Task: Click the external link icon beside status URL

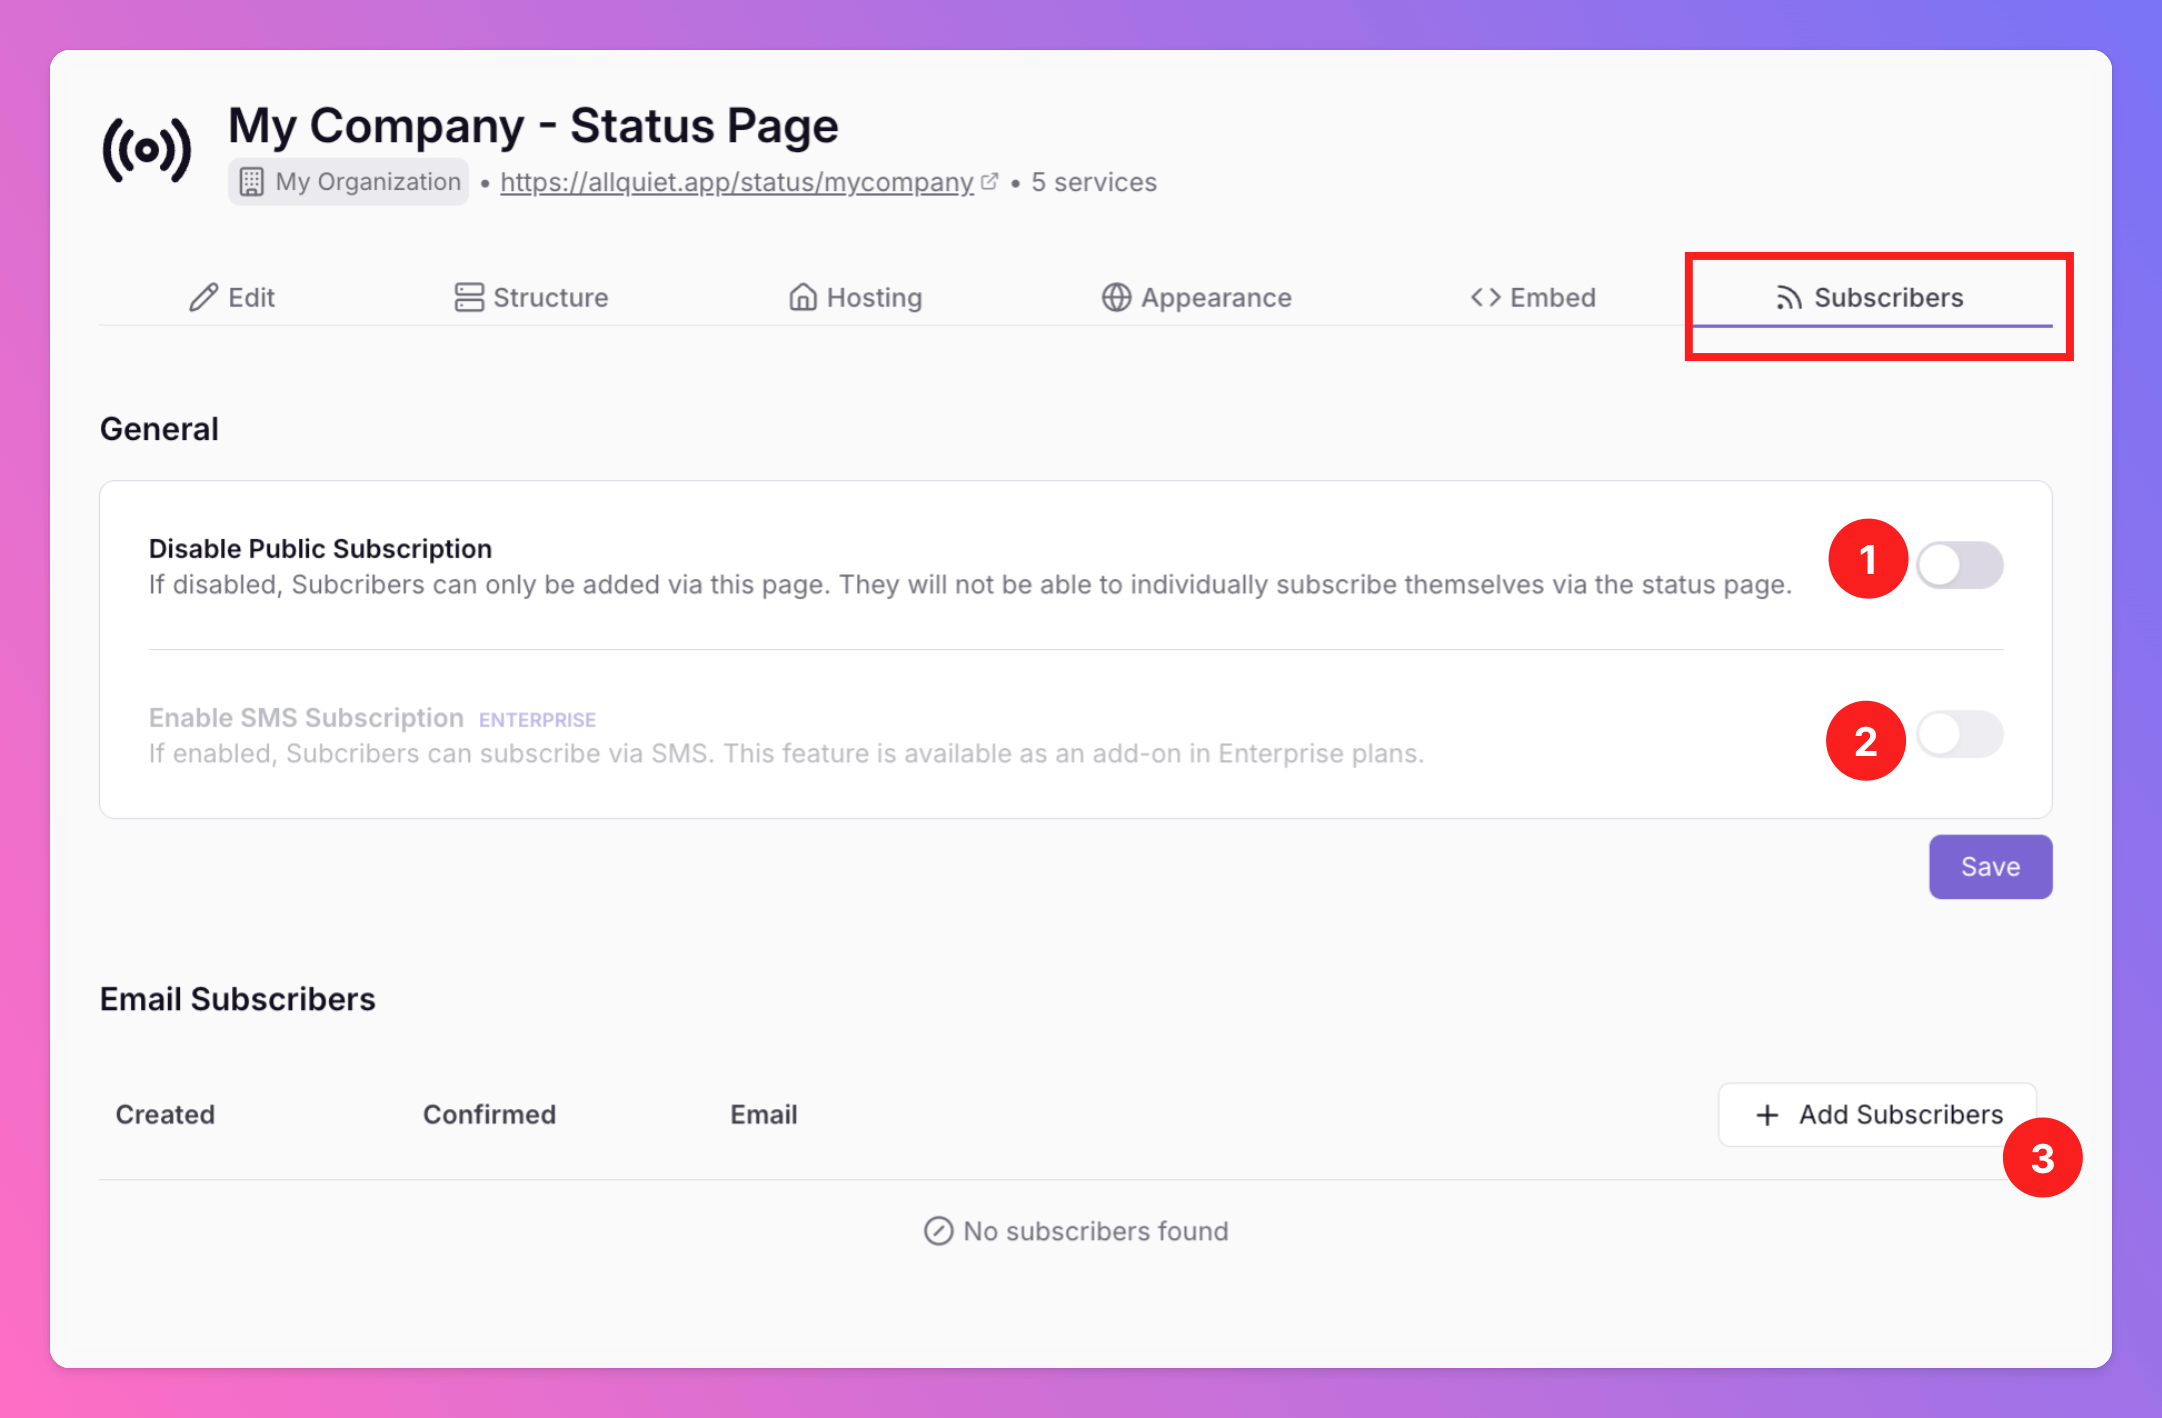Action: coord(989,182)
